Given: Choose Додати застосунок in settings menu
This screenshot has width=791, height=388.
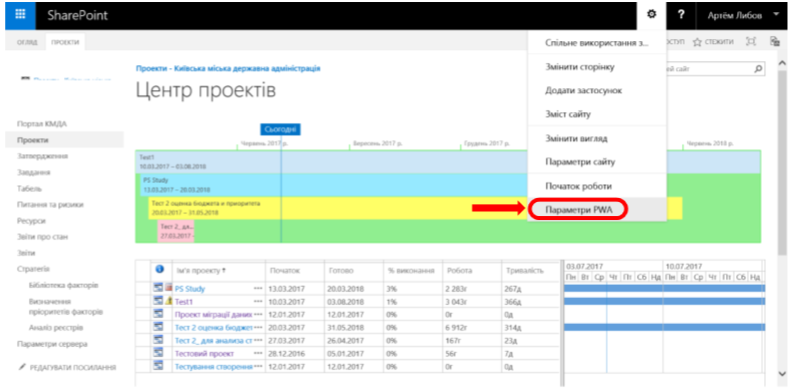Looking at the screenshot, I should click(597, 90).
